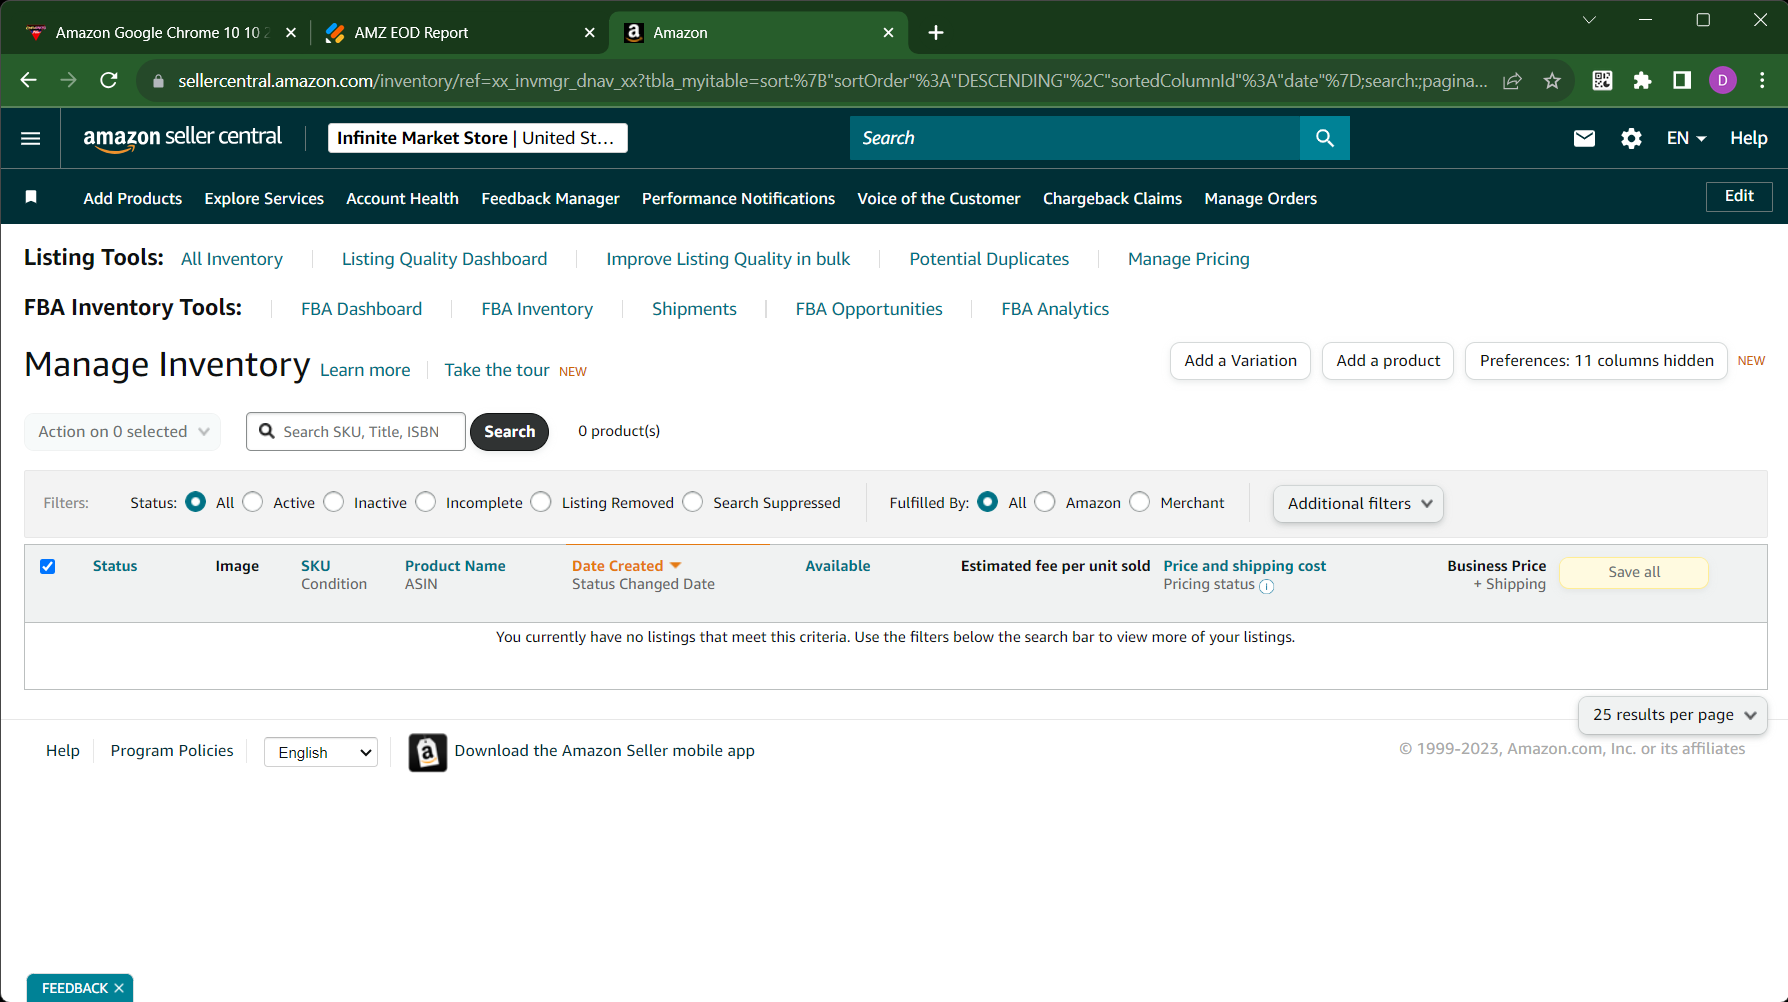Open the settings gear icon

[x=1631, y=138]
